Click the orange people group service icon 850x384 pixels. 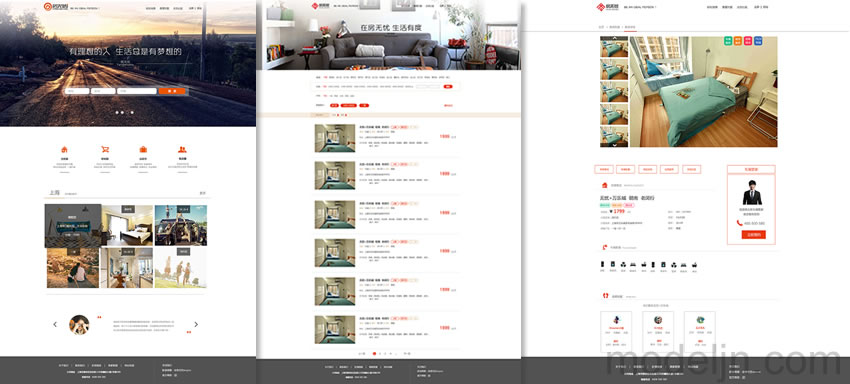(x=183, y=150)
